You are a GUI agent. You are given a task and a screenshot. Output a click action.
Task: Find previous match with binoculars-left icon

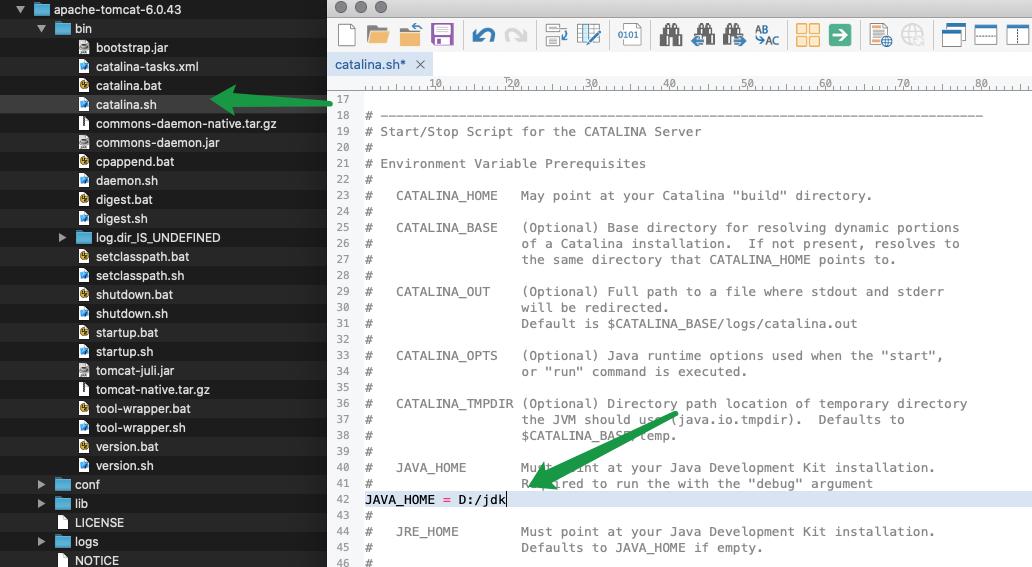coord(702,34)
